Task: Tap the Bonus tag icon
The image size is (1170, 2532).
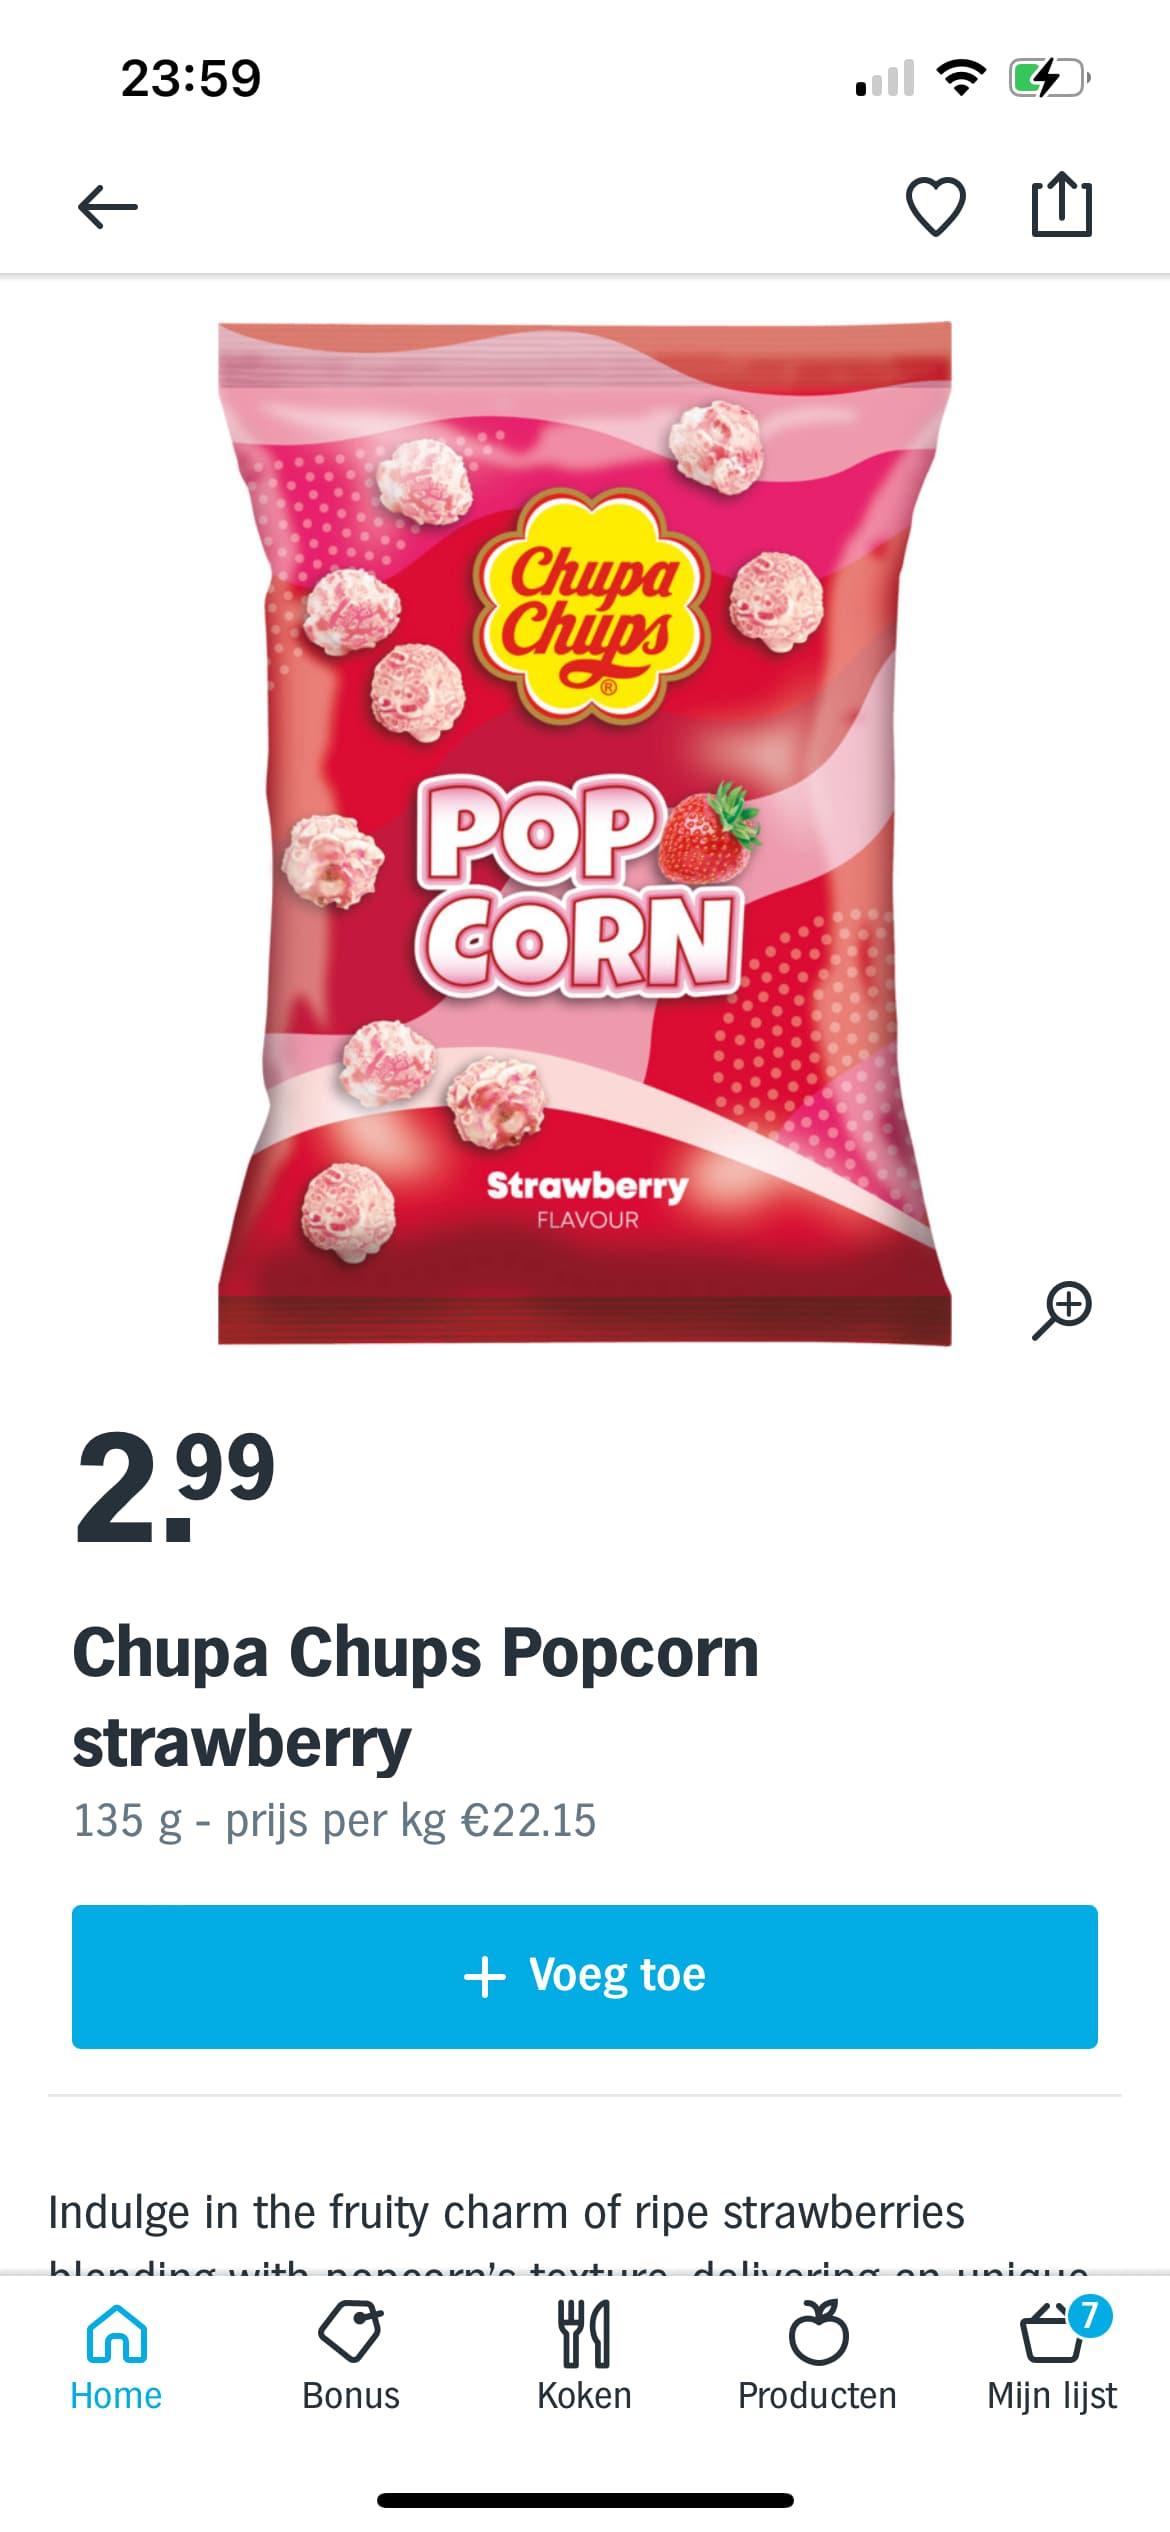Action: (x=351, y=2332)
